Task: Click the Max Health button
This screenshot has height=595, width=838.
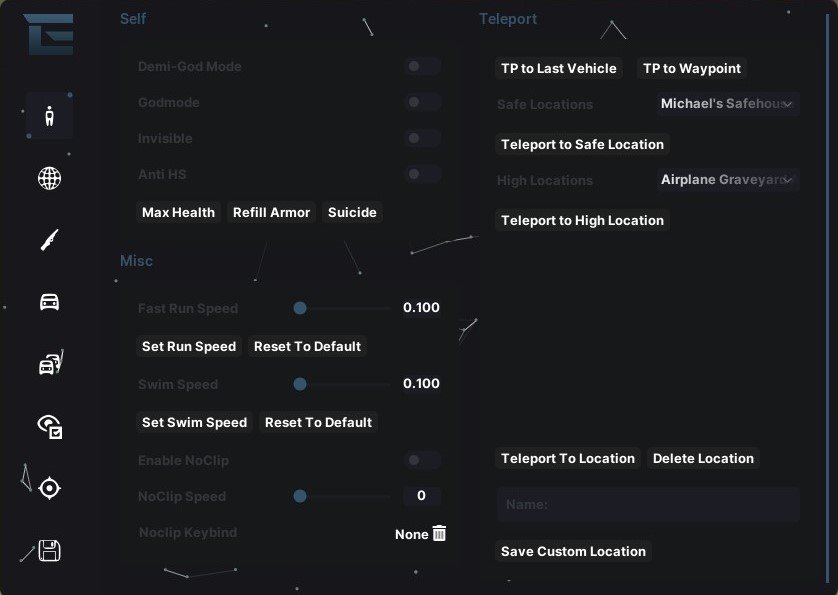Action: tap(178, 212)
